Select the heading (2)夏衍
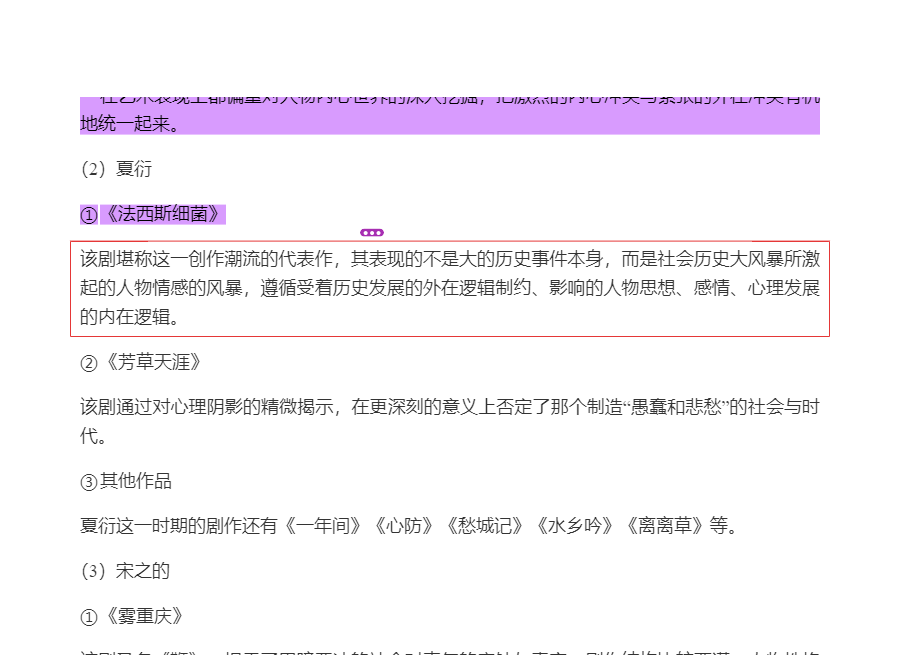This screenshot has height=655, width=900. click(116, 169)
